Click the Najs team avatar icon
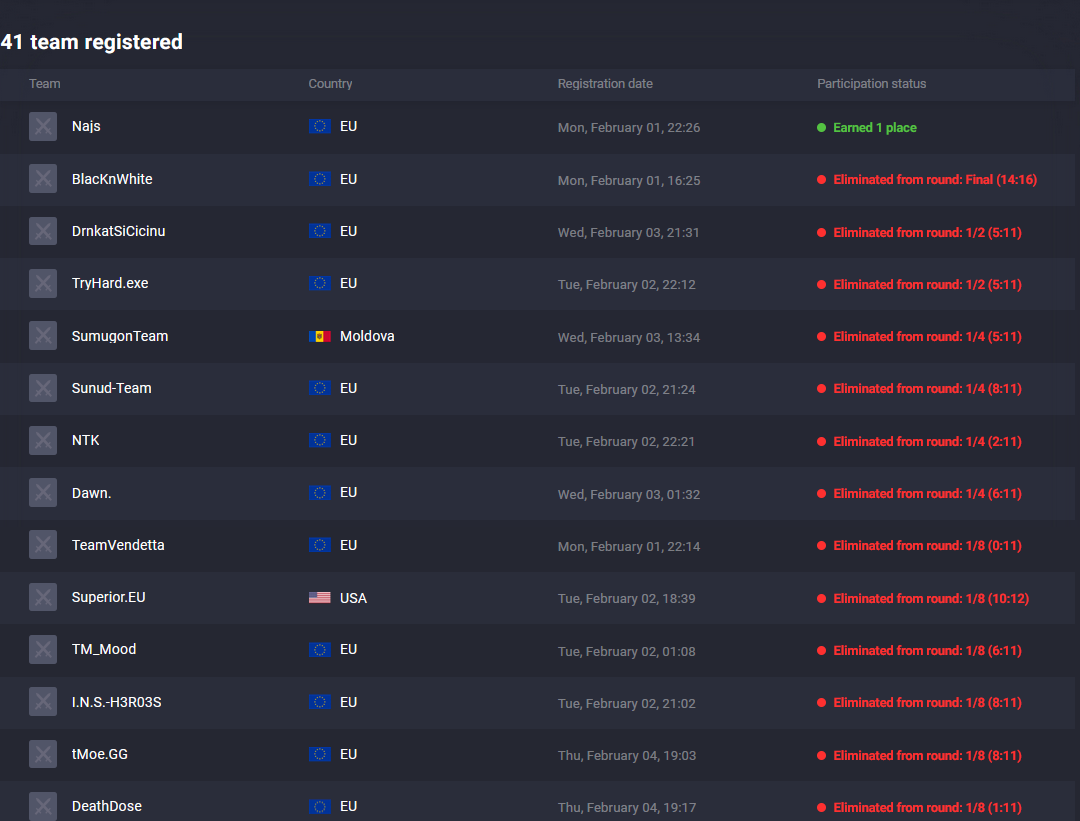Image resolution: width=1080 pixels, height=821 pixels. [43, 127]
